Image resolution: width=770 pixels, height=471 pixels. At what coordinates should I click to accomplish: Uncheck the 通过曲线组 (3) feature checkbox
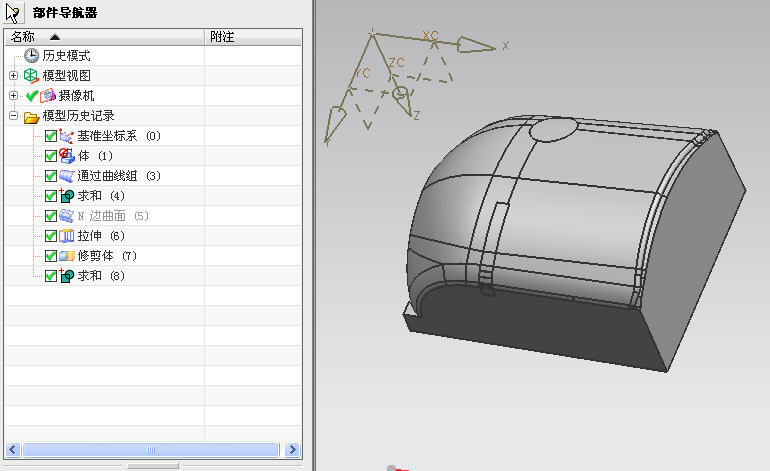[51, 176]
